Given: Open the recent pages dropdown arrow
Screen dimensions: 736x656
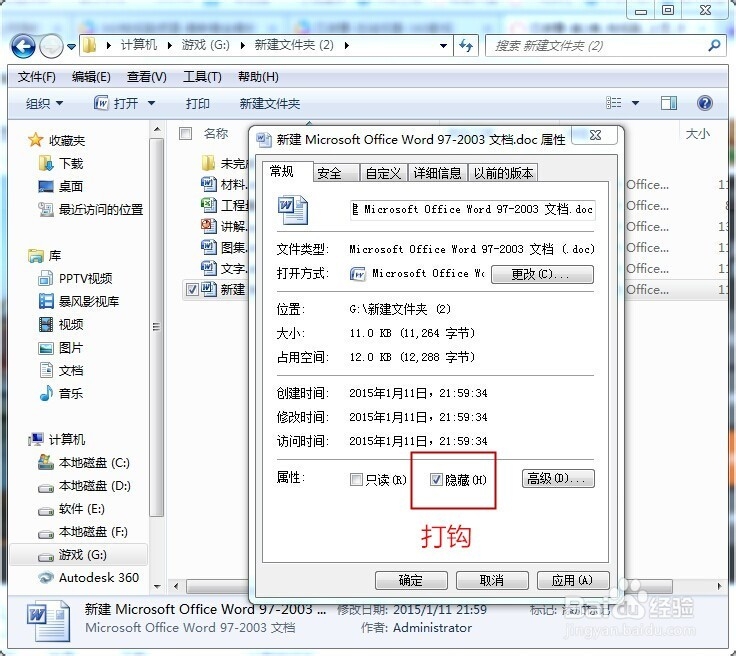Looking at the screenshot, I should point(71,46).
